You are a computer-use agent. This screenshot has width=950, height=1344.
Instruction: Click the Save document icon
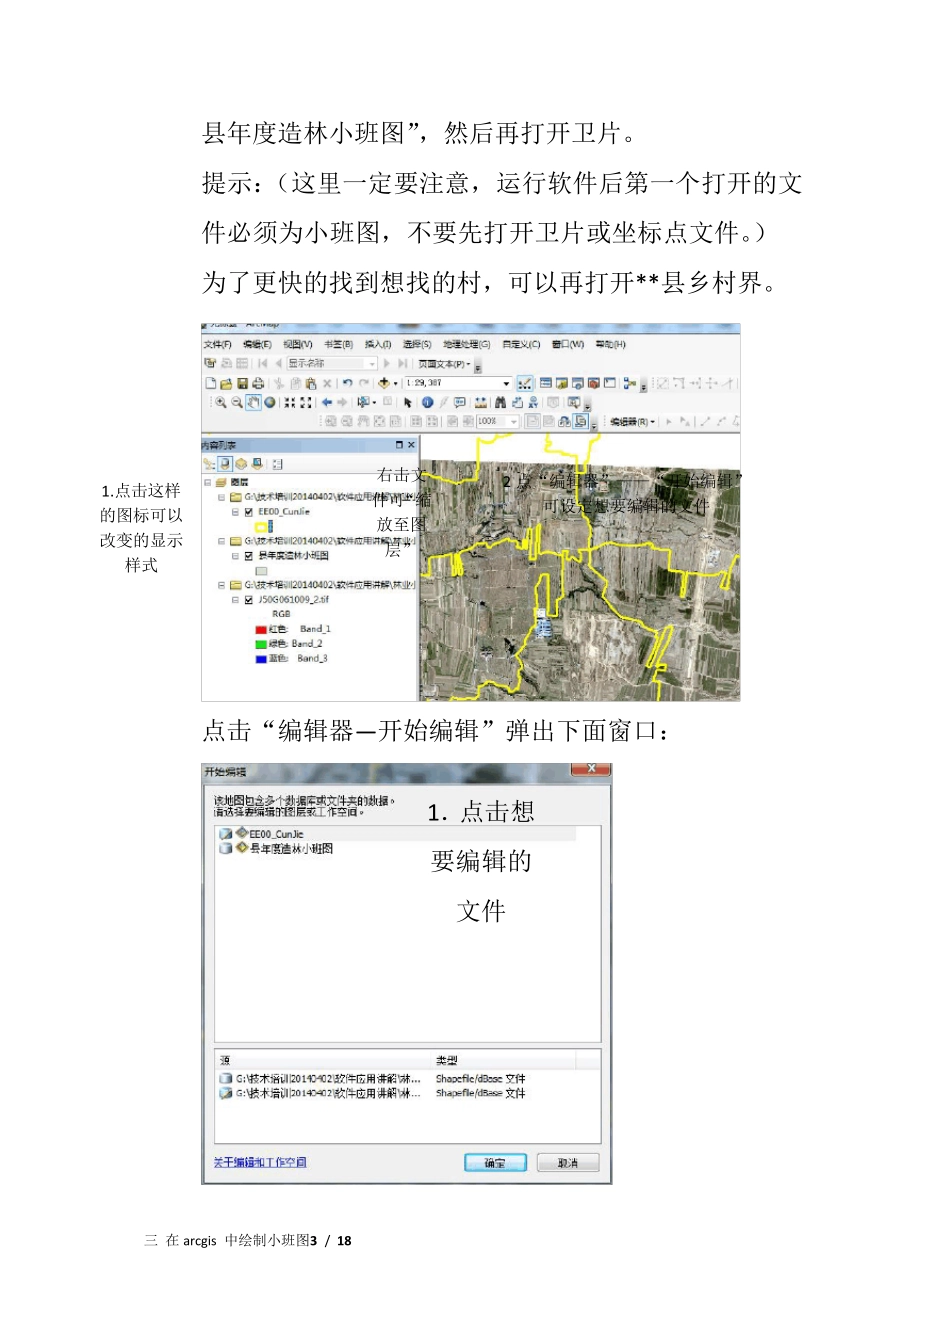(243, 384)
